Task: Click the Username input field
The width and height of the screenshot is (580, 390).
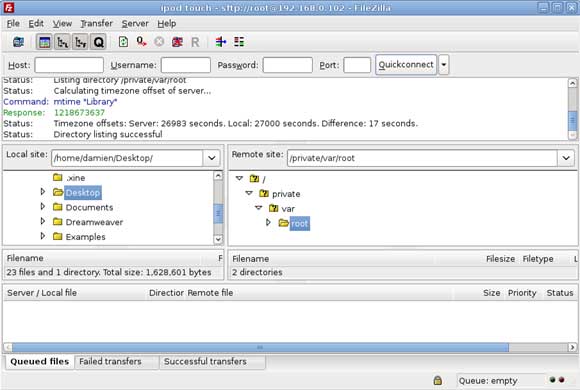Action: [186, 65]
